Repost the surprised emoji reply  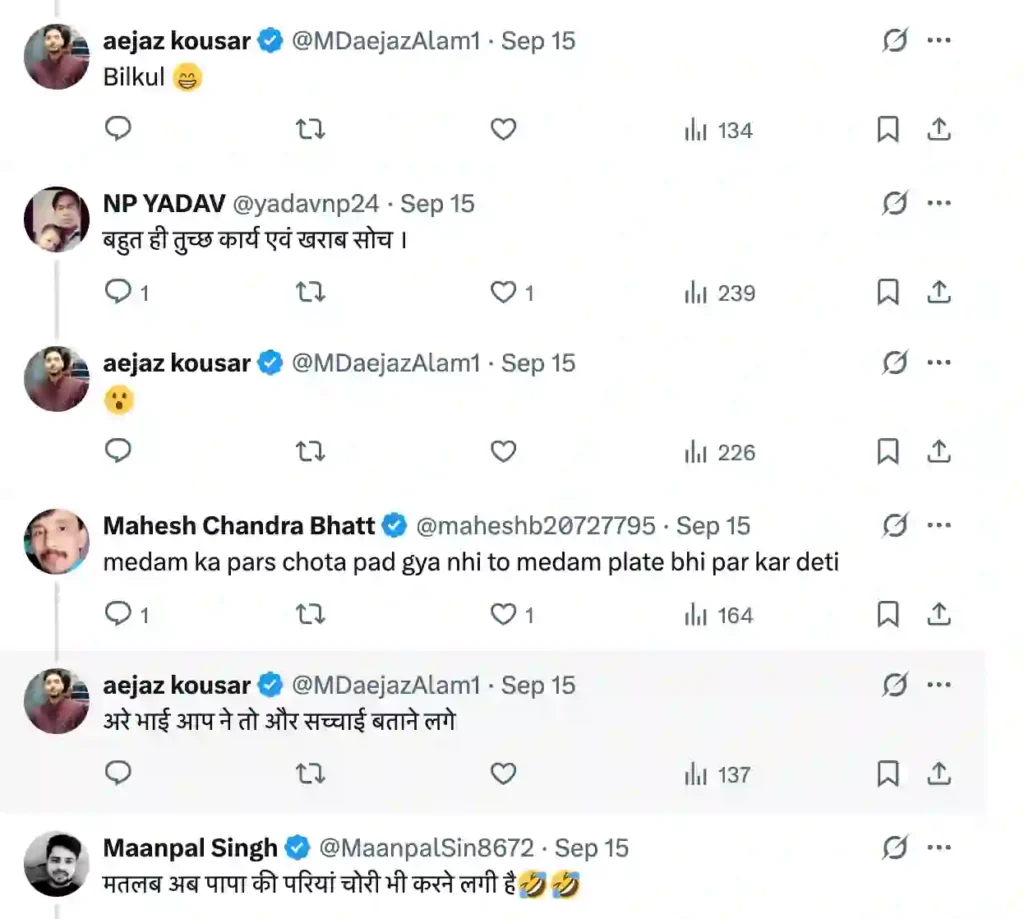(x=311, y=452)
